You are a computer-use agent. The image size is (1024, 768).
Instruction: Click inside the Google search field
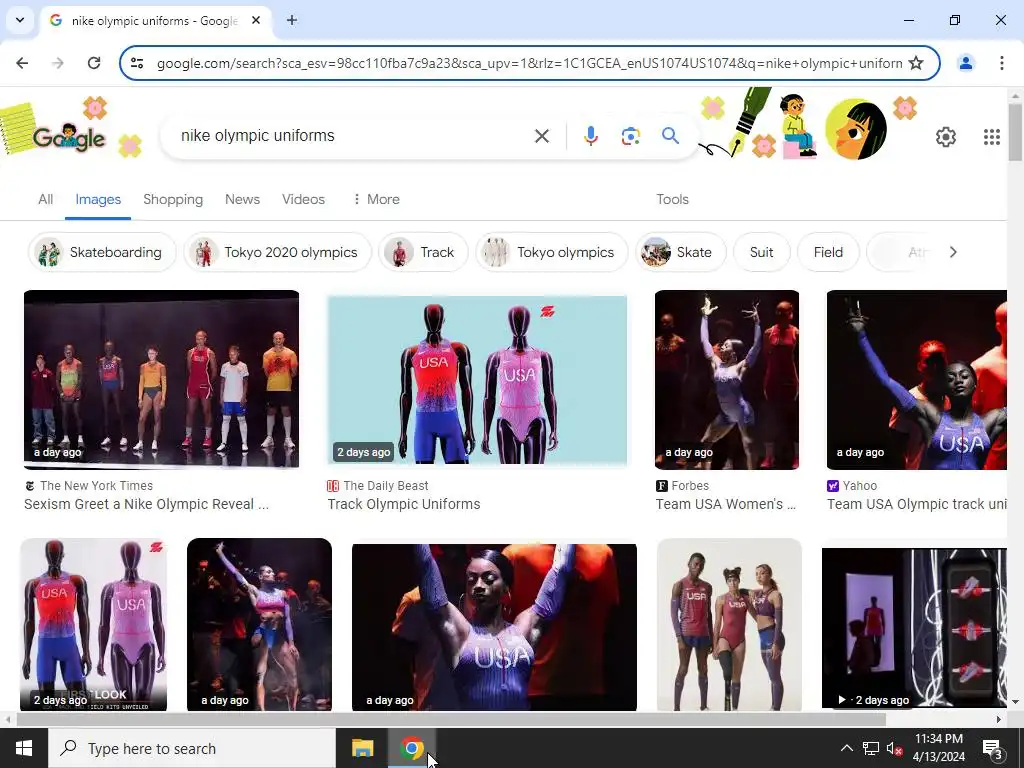point(353,136)
